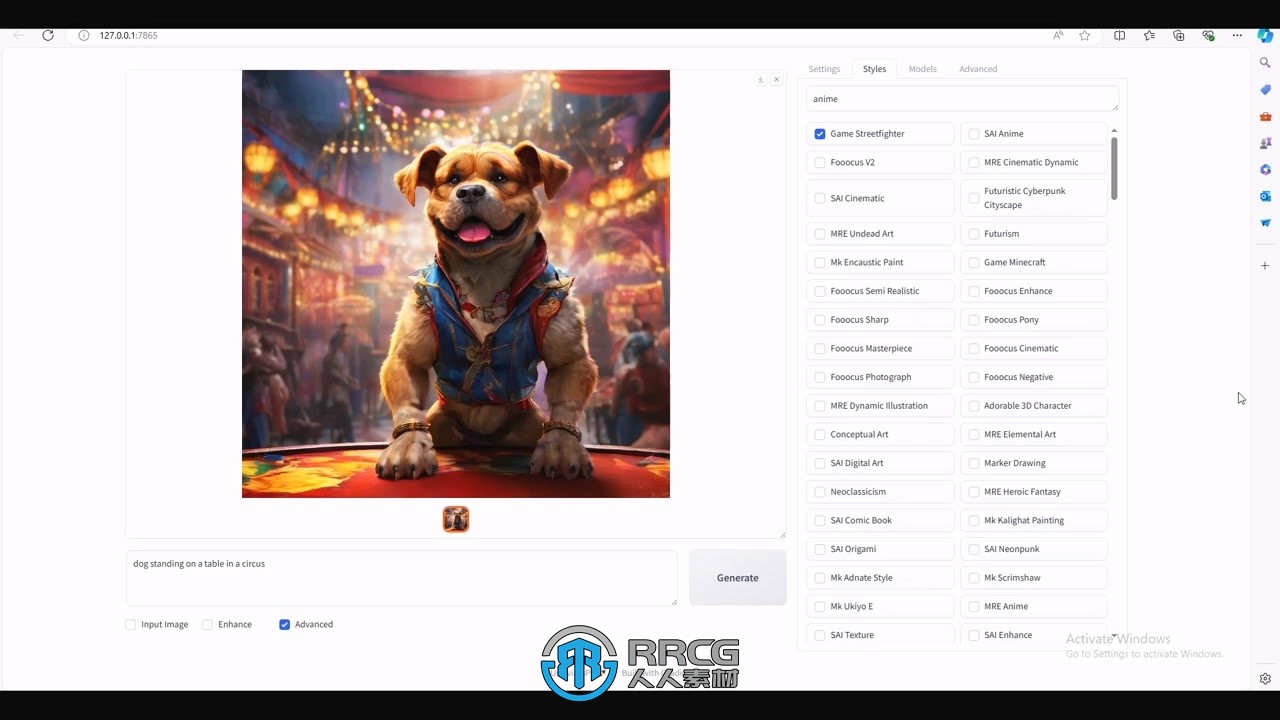Open sidebar Shopping tag icon
Image resolution: width=1280 pixels, height=720 pixels.
pos(1265,90)
